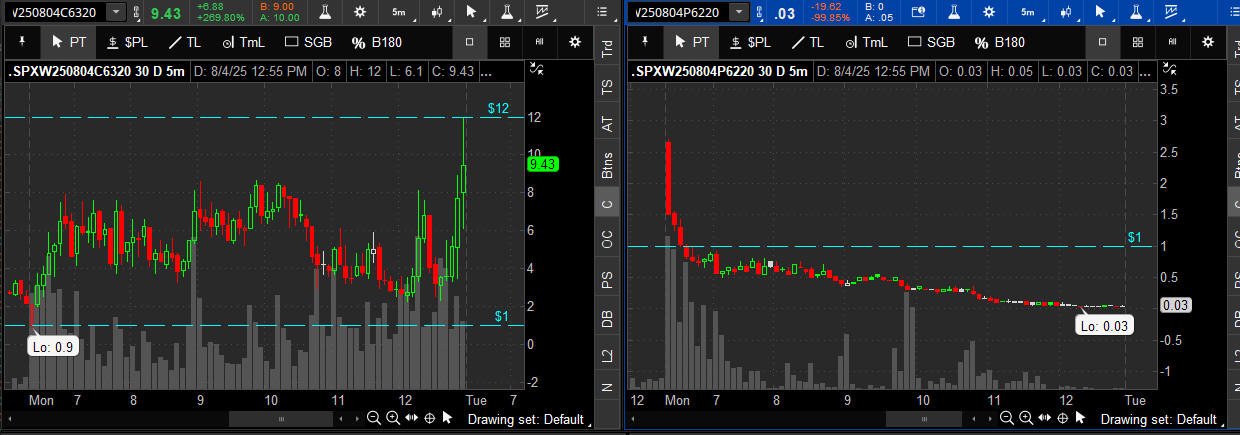
Task: Open the 5m timeframe dropdown on right chart
Action: [1027, 12]
